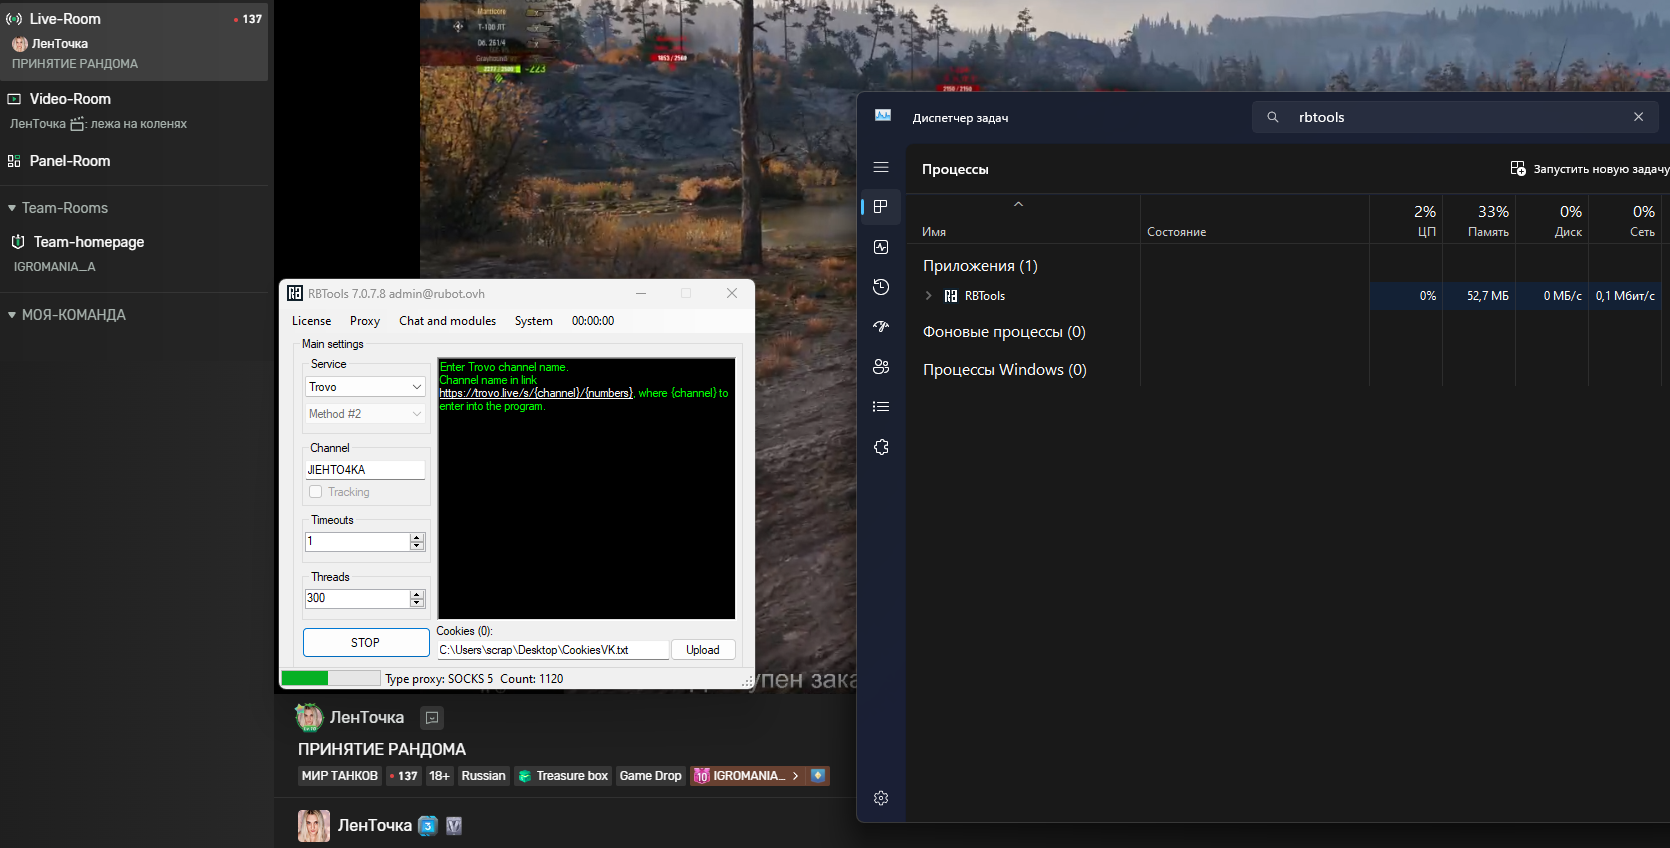
Task: Open the Details page in Task Manager
Action: (x=881, y=407)
